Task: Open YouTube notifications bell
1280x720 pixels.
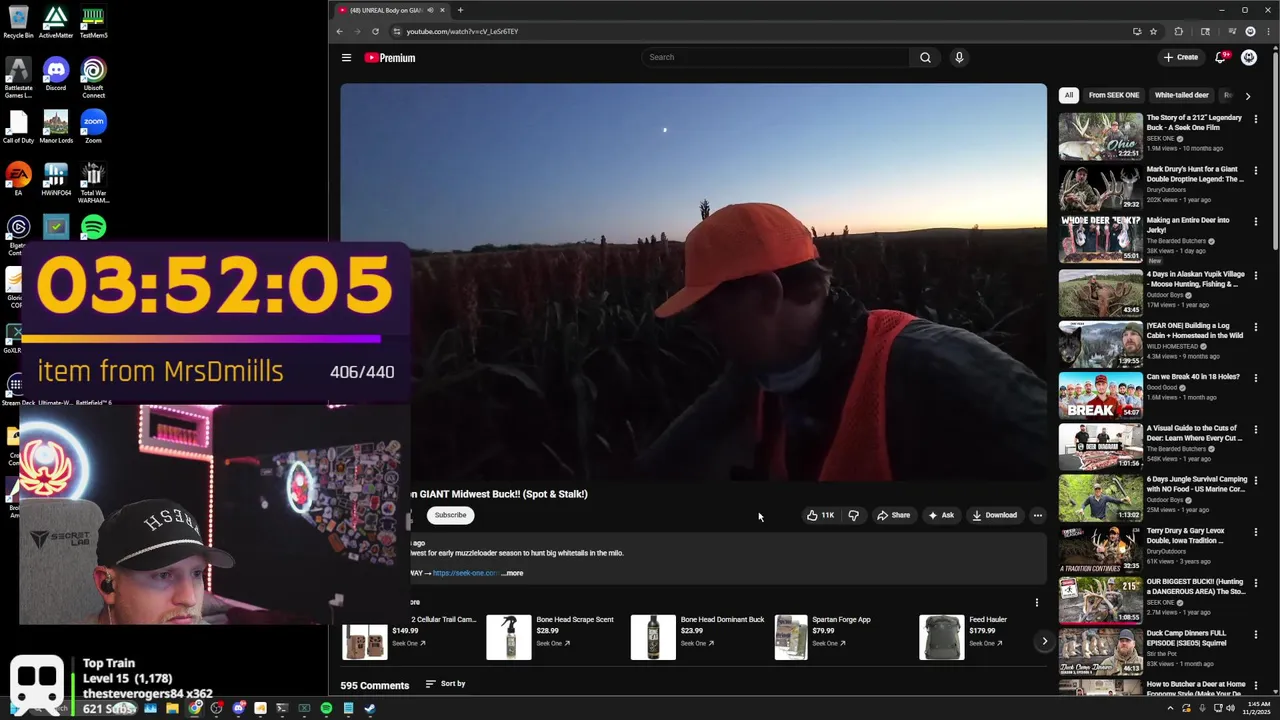Action: click(1220, 57)
